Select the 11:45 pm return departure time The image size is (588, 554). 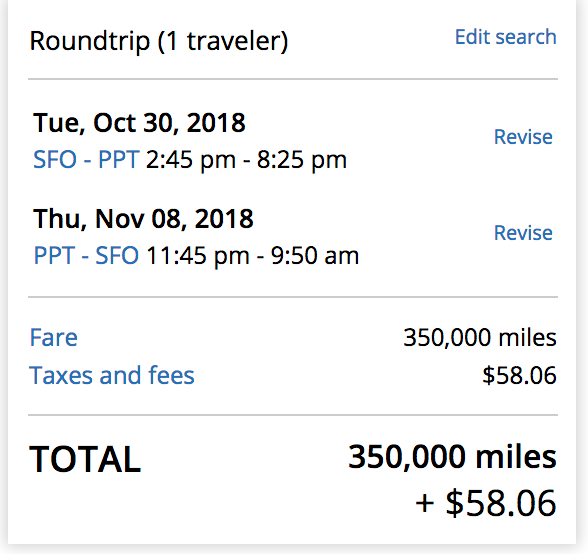[x=198, y=256]
